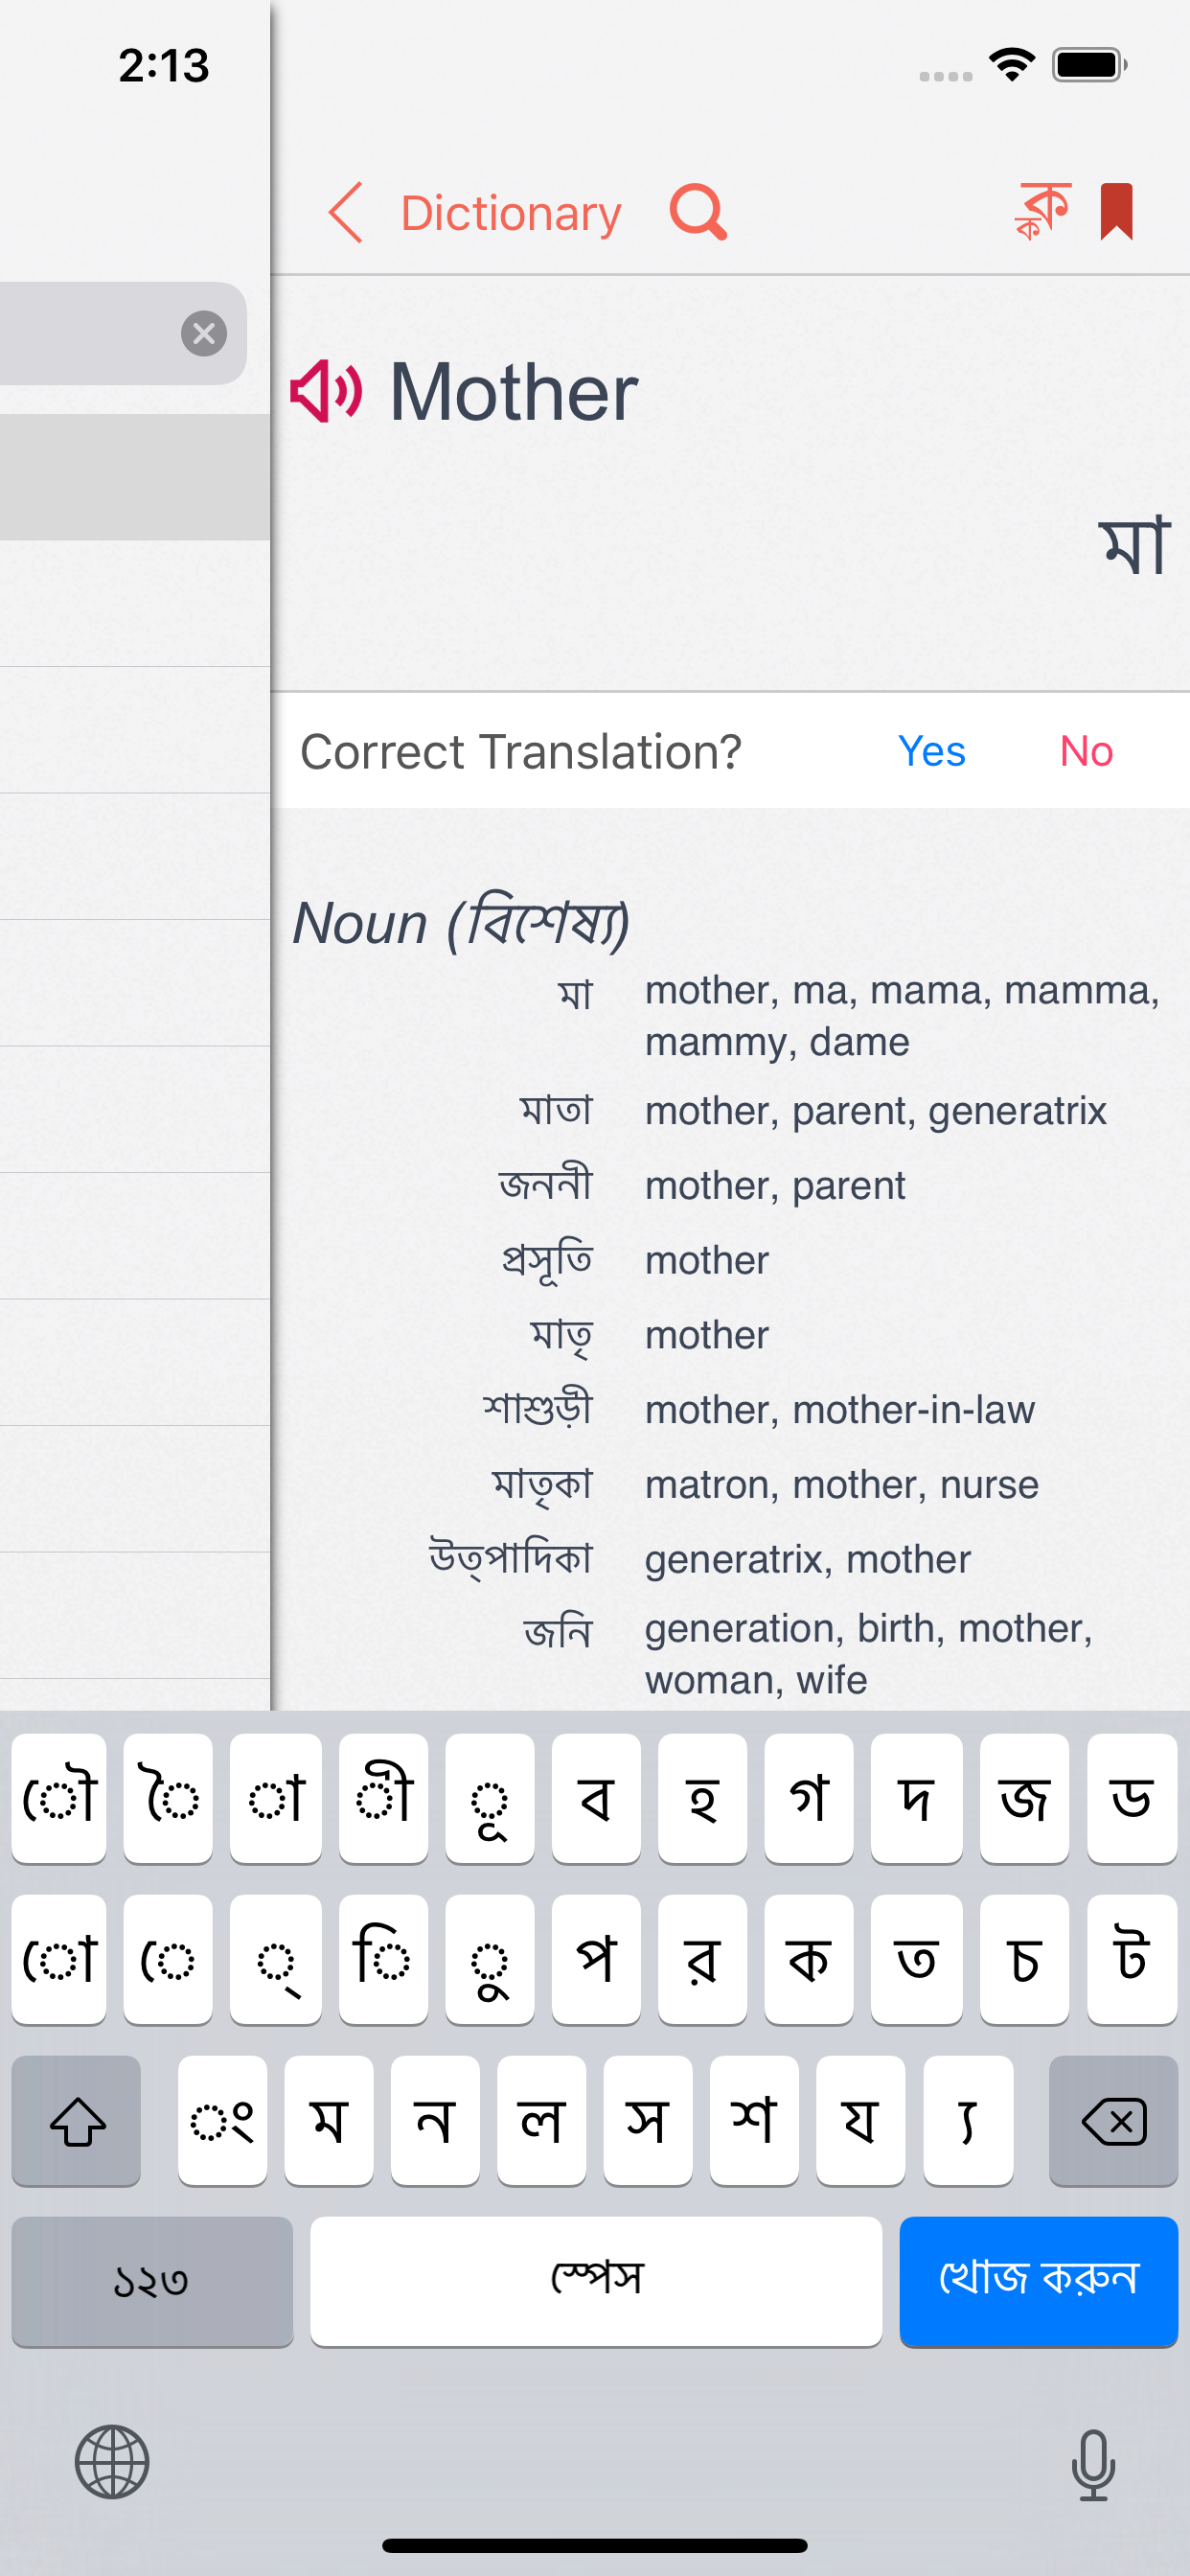Switch to the numeric keyboard with ১২৩

coord(151,2283)
